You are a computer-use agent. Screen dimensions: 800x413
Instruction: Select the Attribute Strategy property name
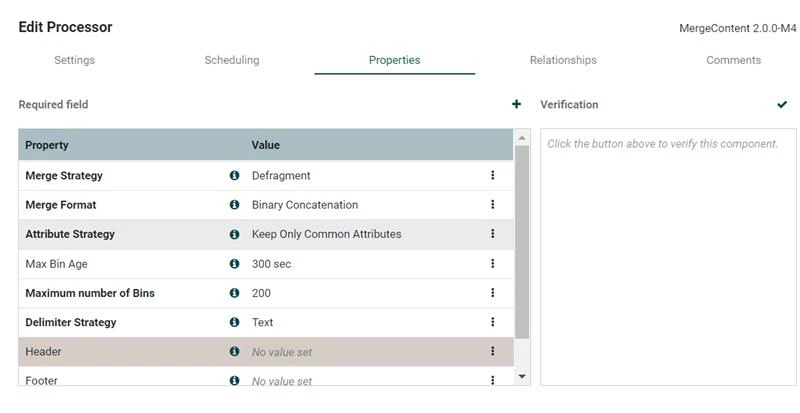(x=70, y=234)
